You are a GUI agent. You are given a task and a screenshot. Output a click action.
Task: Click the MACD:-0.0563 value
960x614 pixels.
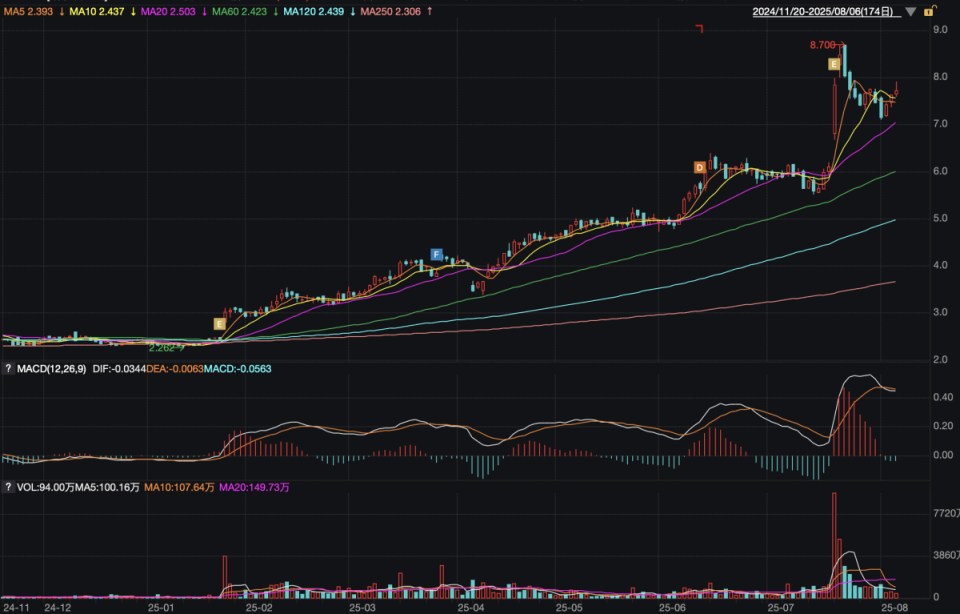(238, 369)
